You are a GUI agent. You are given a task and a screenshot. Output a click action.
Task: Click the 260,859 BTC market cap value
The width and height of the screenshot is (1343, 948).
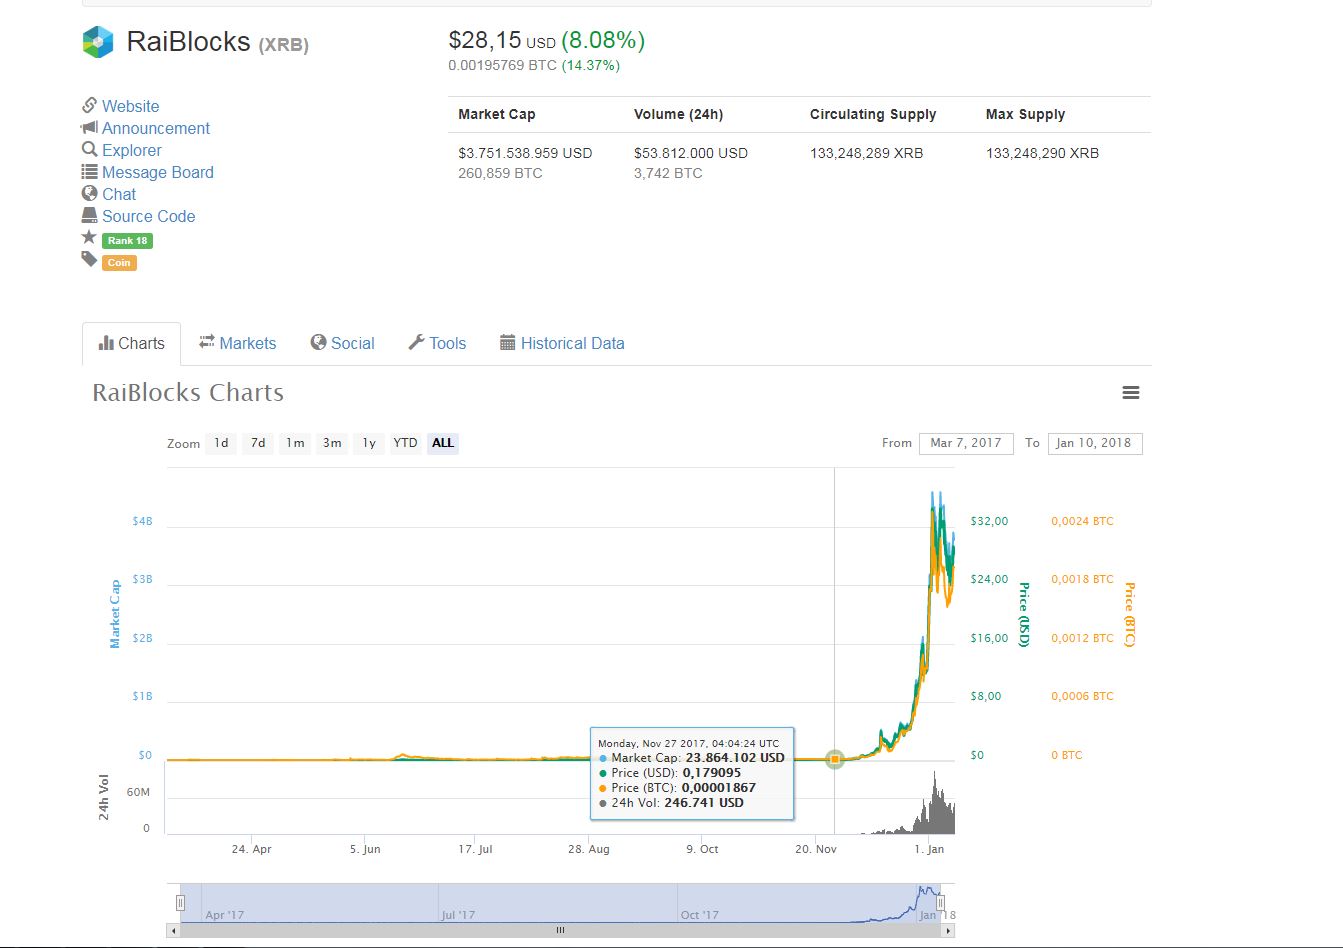500,173
